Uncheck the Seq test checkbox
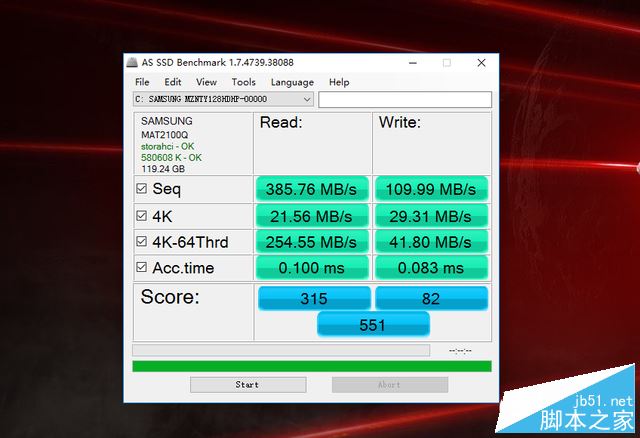This screenshot has width=640, height=438. [x=142, y=189]
